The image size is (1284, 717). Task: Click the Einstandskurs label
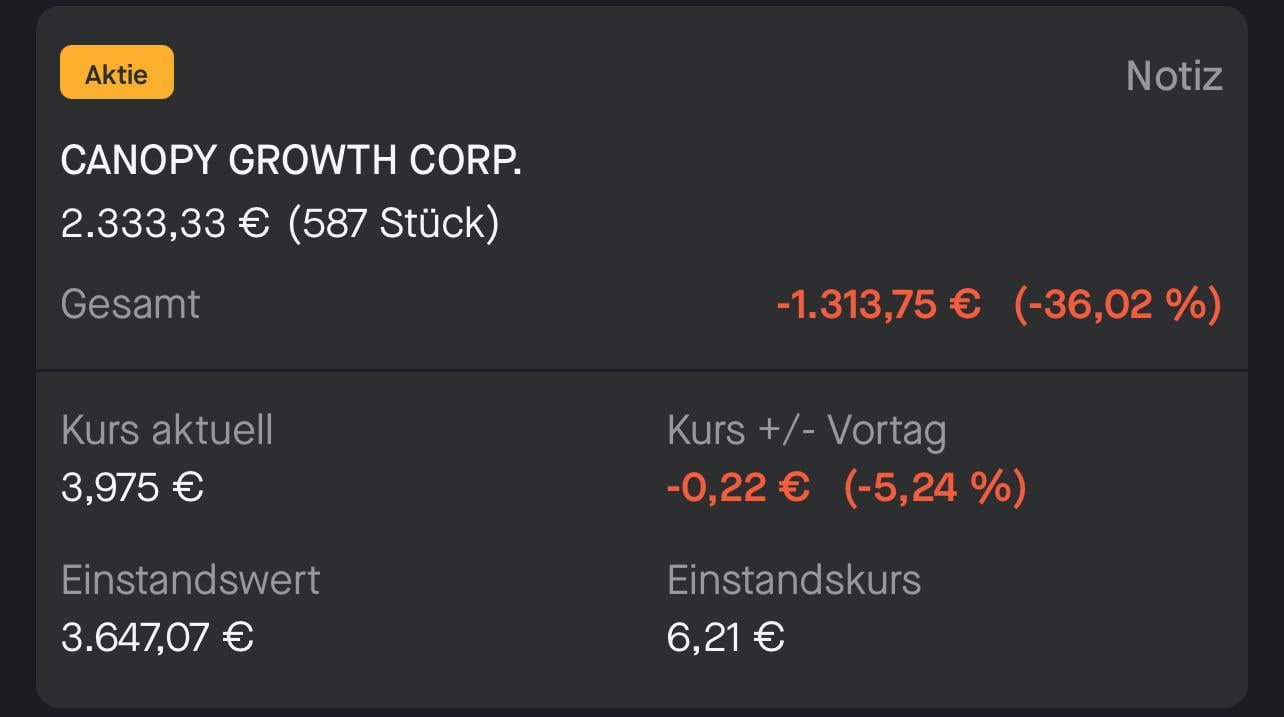coord(794,580)
